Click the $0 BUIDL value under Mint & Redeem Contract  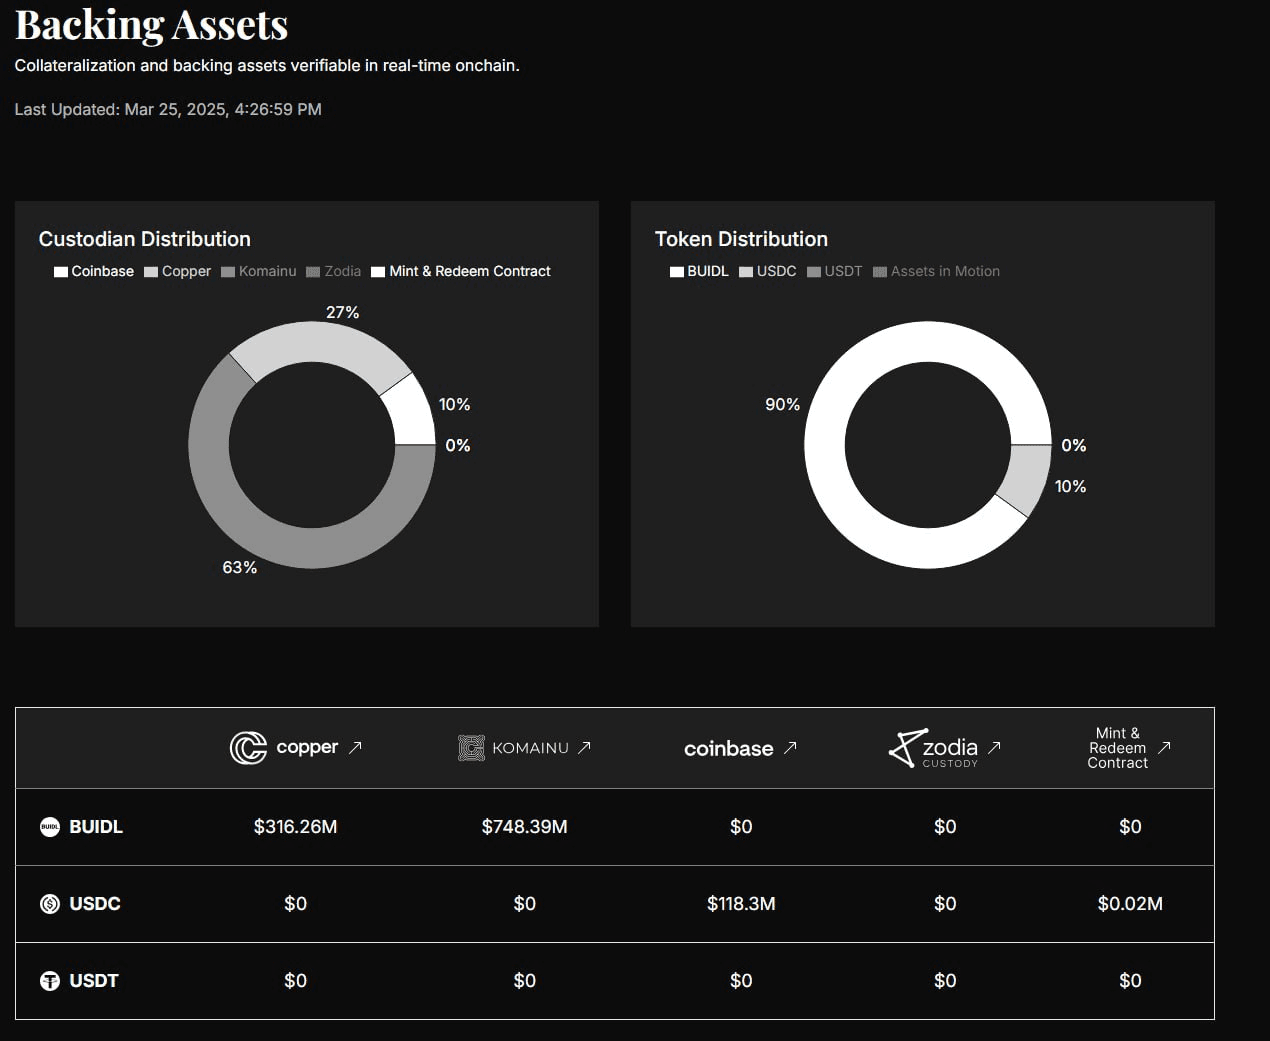pos(1130,827)
